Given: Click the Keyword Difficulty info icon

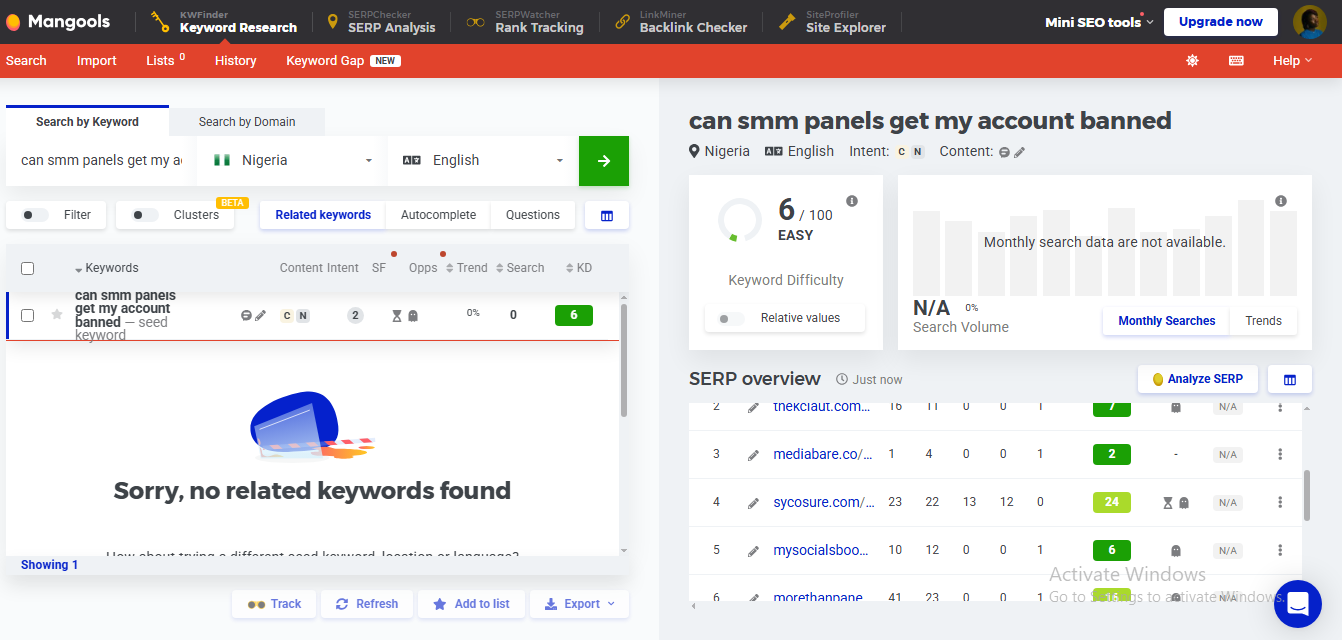Looking at the screenshot, I should click(x=852, y=201).
